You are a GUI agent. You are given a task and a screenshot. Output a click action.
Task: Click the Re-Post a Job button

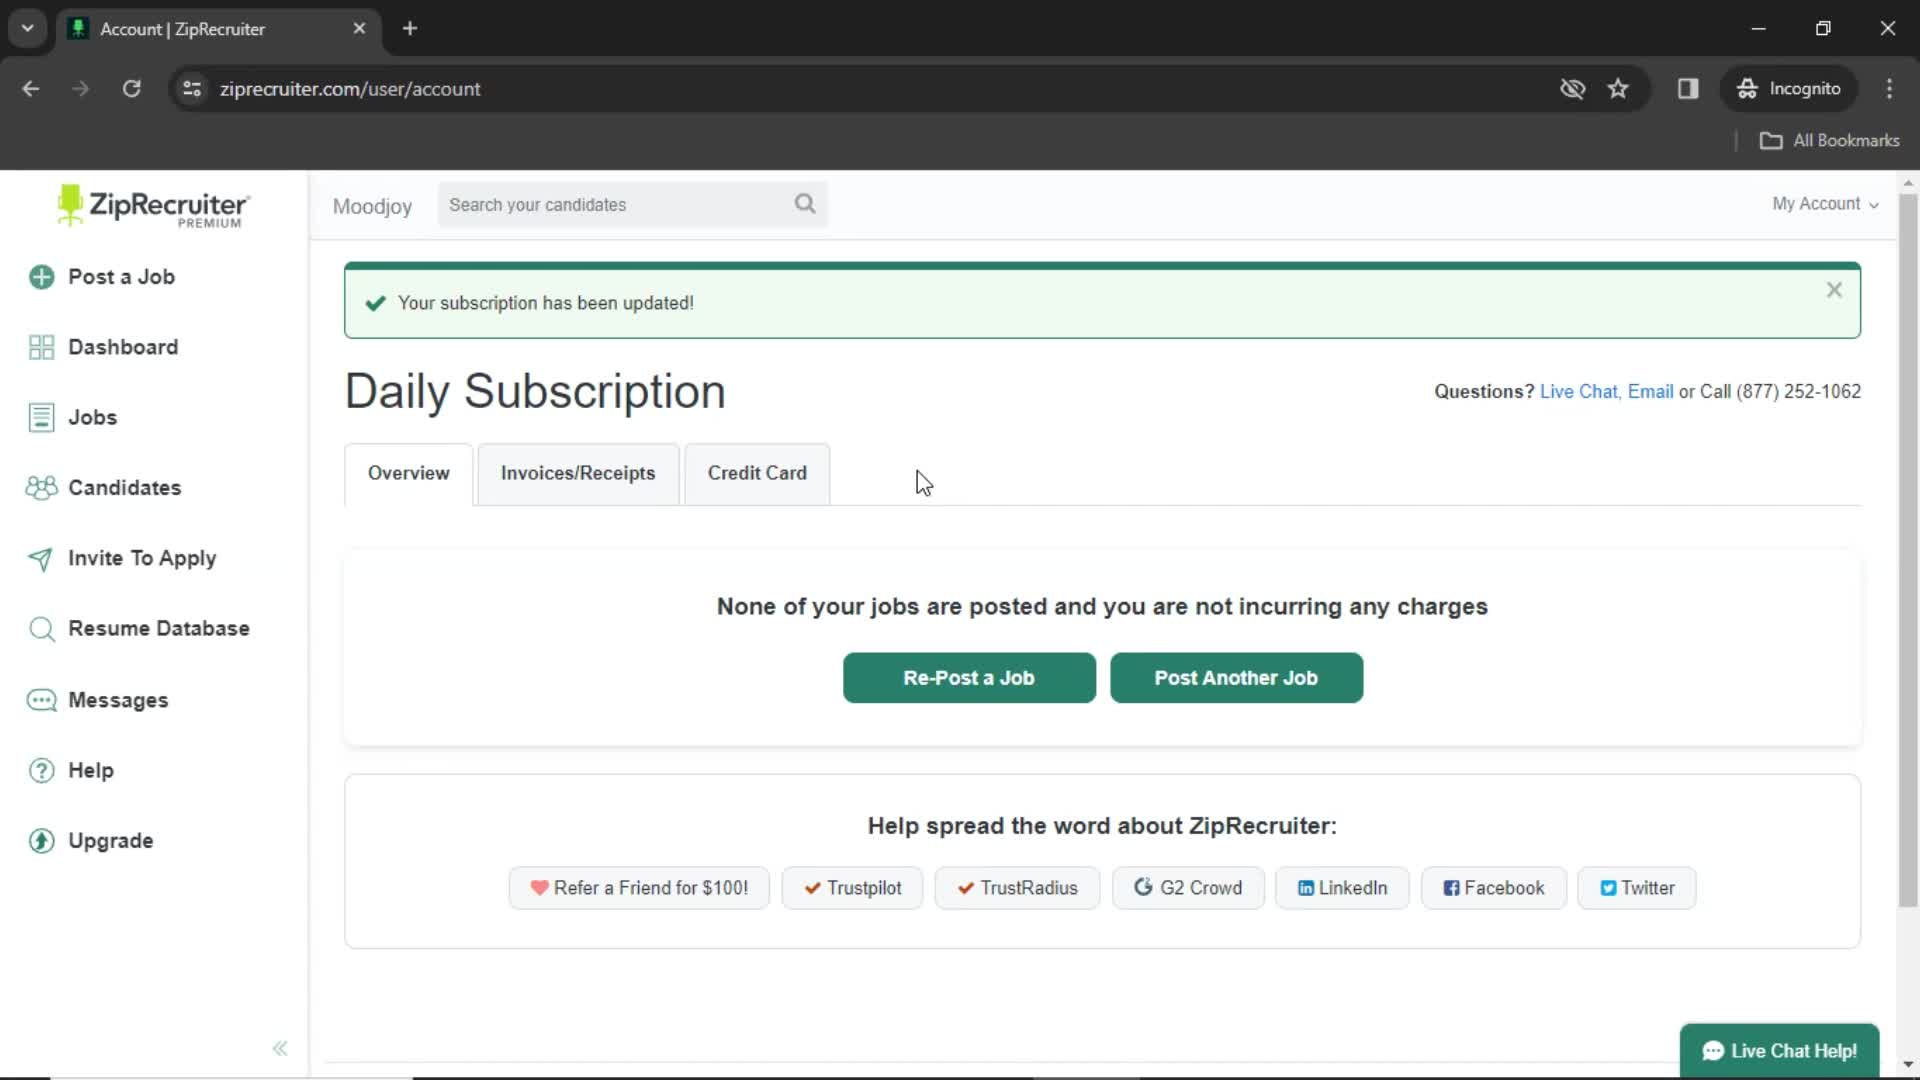coord(969,676)
